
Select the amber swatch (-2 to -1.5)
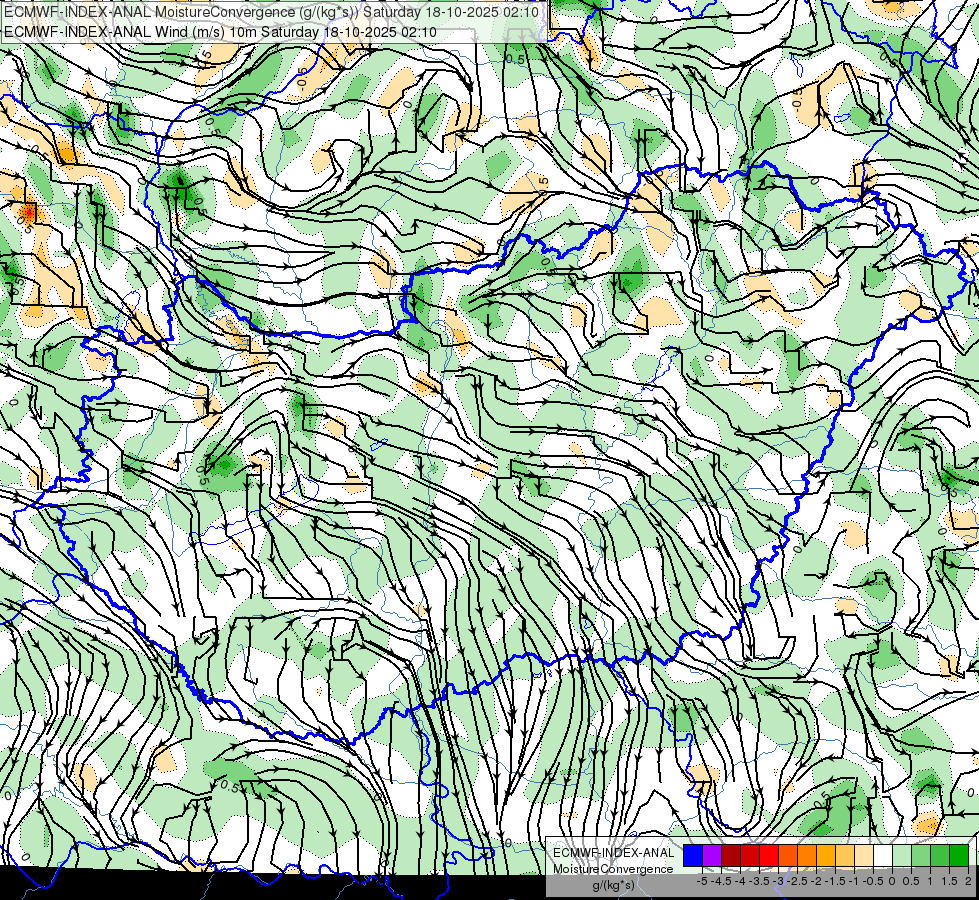point(826,856)
